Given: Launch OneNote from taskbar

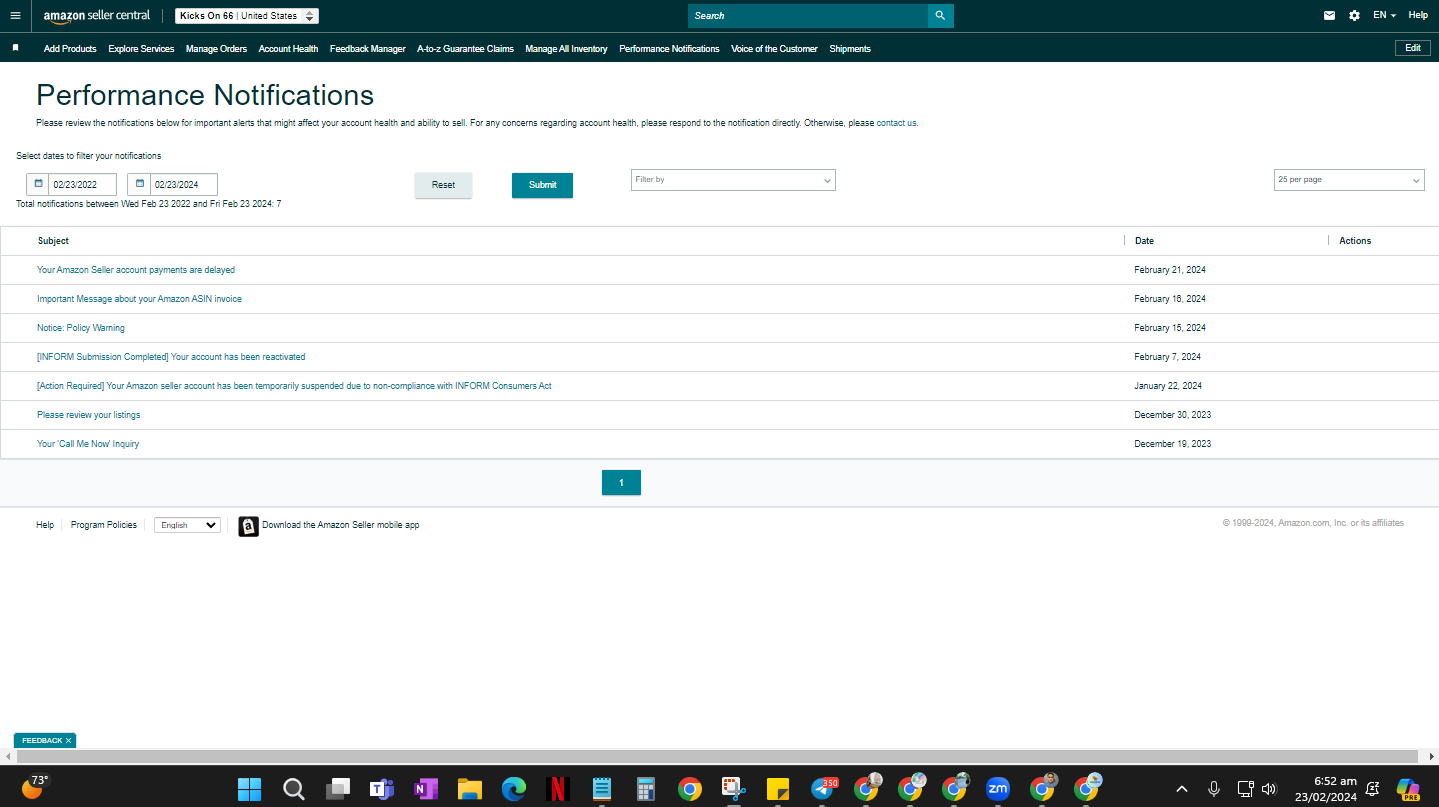Looking at the screenshot, I should tap(426, 789).
